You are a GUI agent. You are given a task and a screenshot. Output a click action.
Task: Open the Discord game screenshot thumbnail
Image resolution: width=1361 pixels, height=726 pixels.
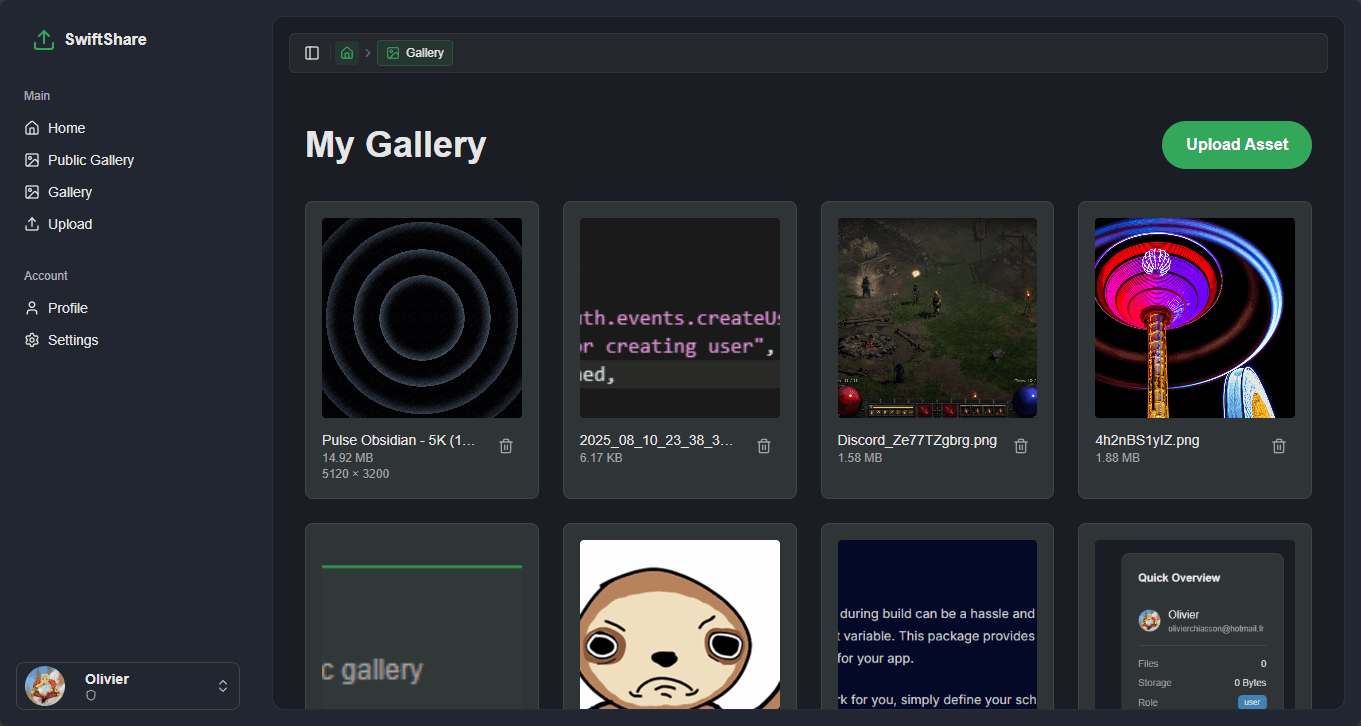pyautogui.click(x=937, y=318)
